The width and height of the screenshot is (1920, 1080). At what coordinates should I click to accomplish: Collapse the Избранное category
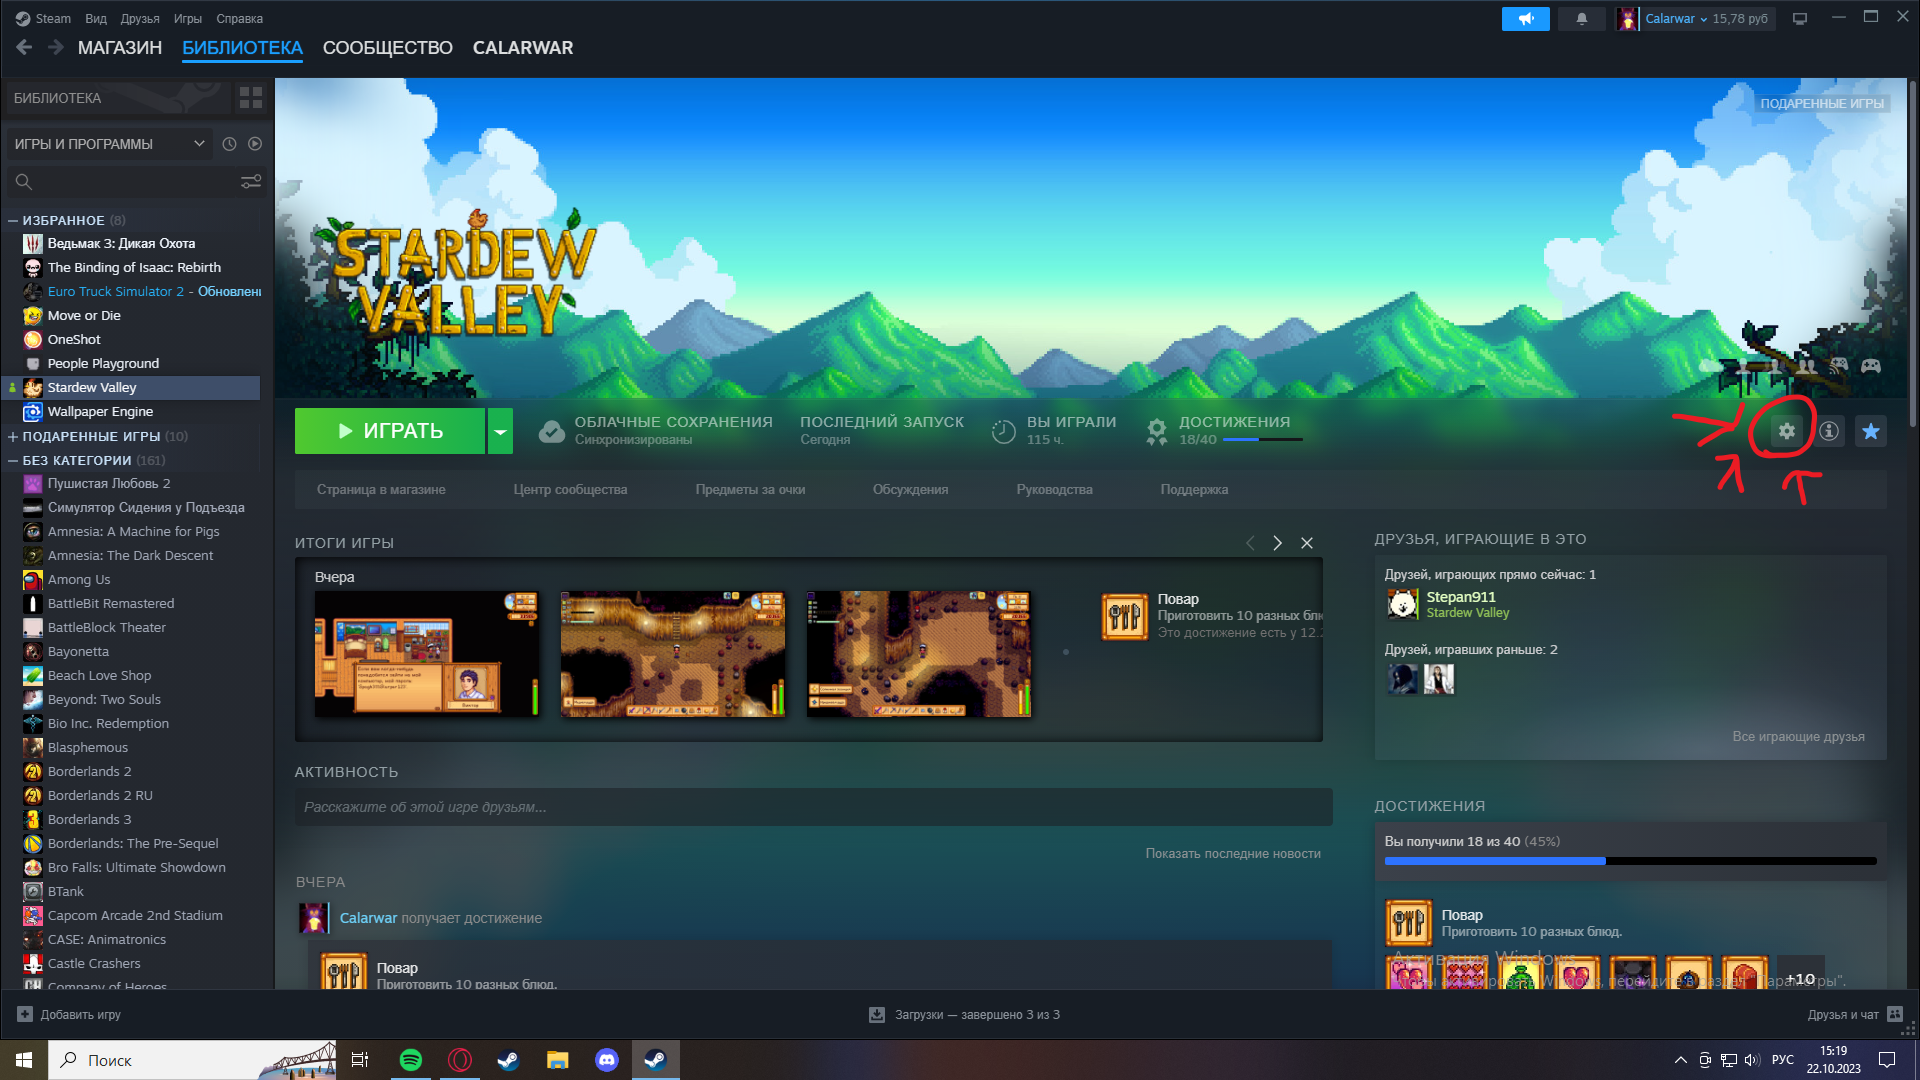13,220
